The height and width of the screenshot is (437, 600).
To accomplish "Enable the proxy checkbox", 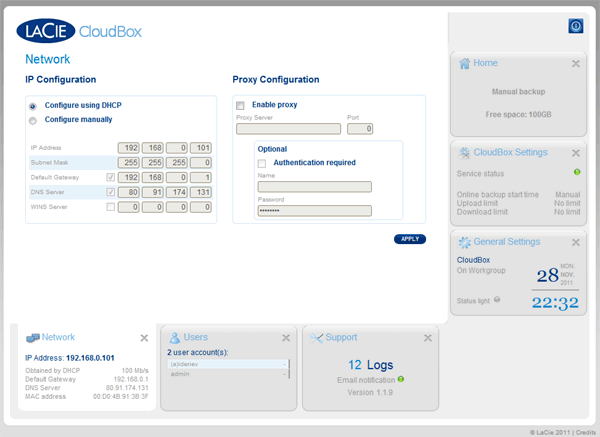I will pos(240,106).
